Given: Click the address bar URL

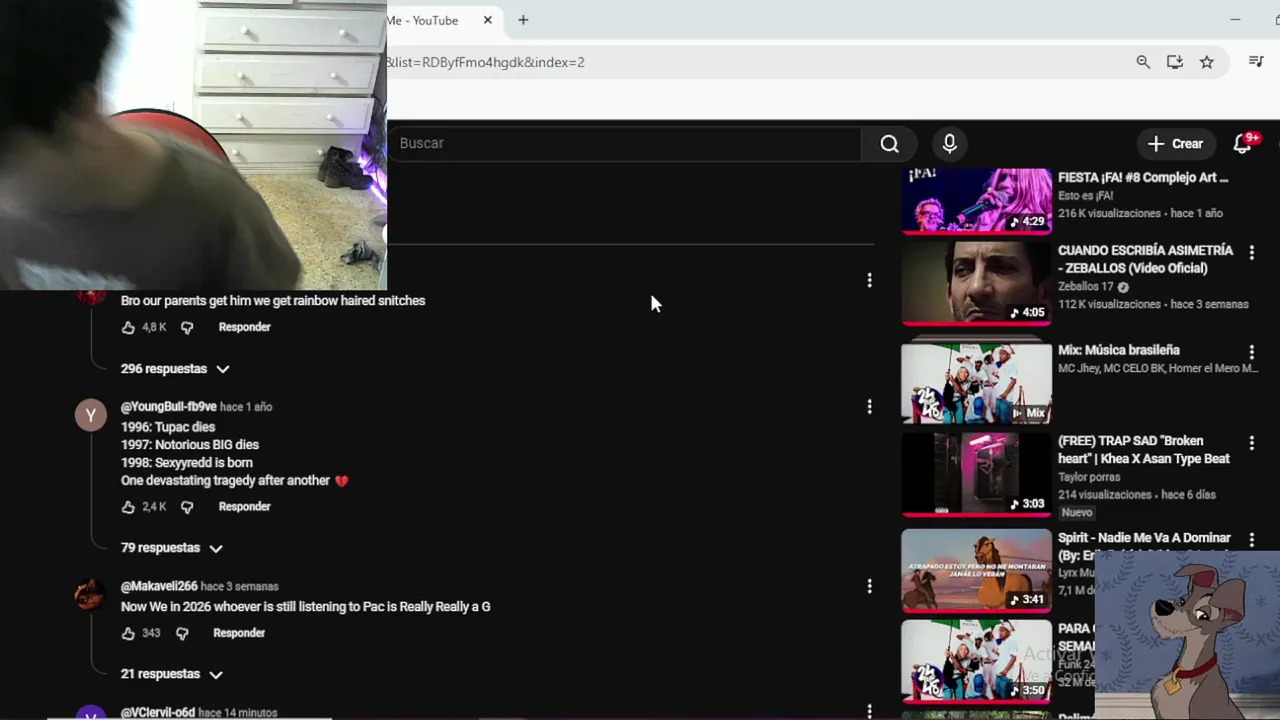Looking at the screenshot, I should [486, 62].
